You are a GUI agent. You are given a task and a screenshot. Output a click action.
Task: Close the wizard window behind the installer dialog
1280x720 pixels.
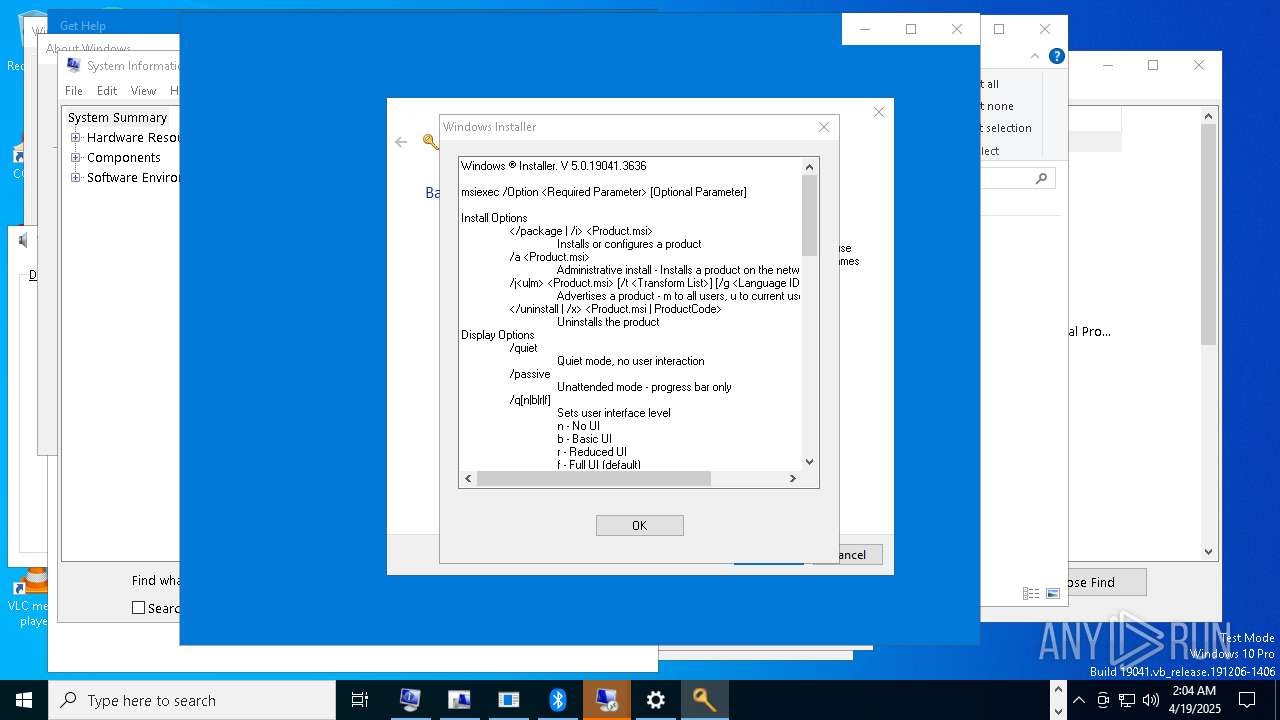point(879,112)
